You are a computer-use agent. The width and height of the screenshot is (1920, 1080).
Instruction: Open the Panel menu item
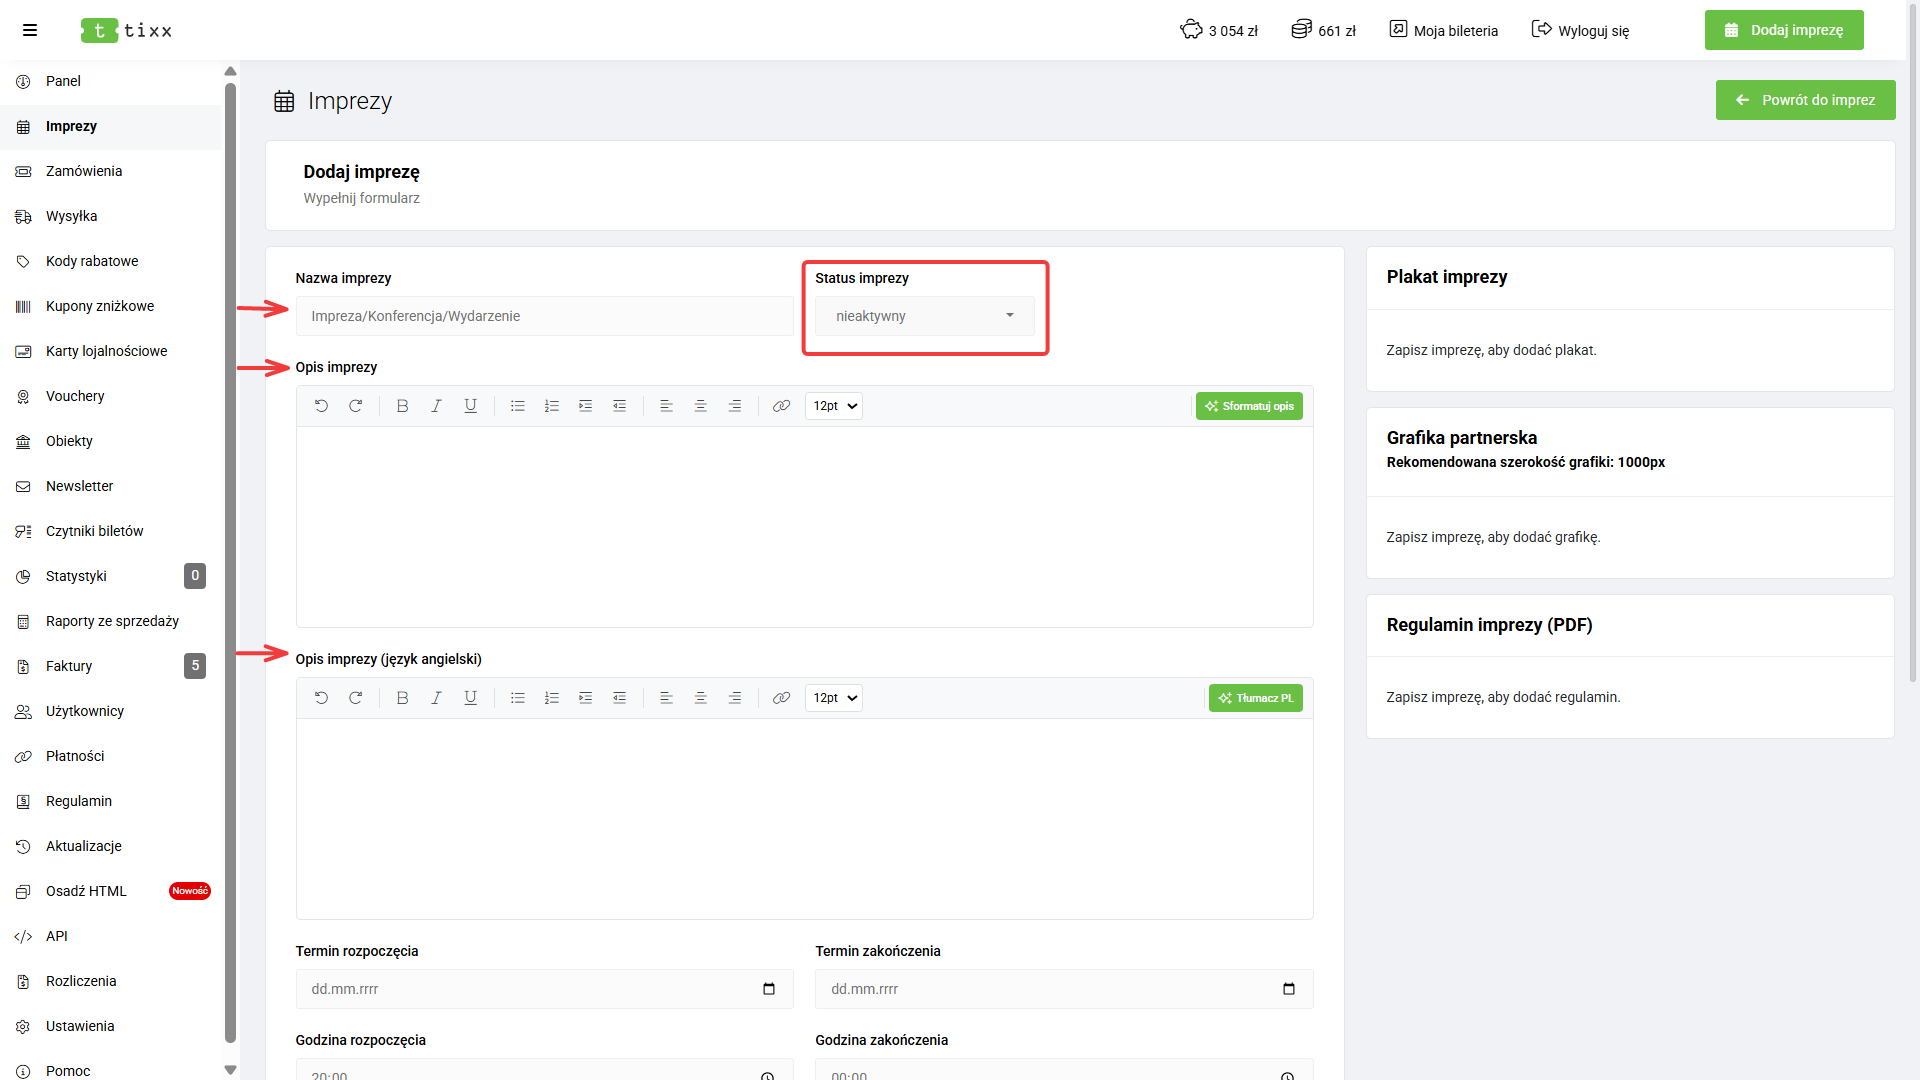[x=110, y=81]
